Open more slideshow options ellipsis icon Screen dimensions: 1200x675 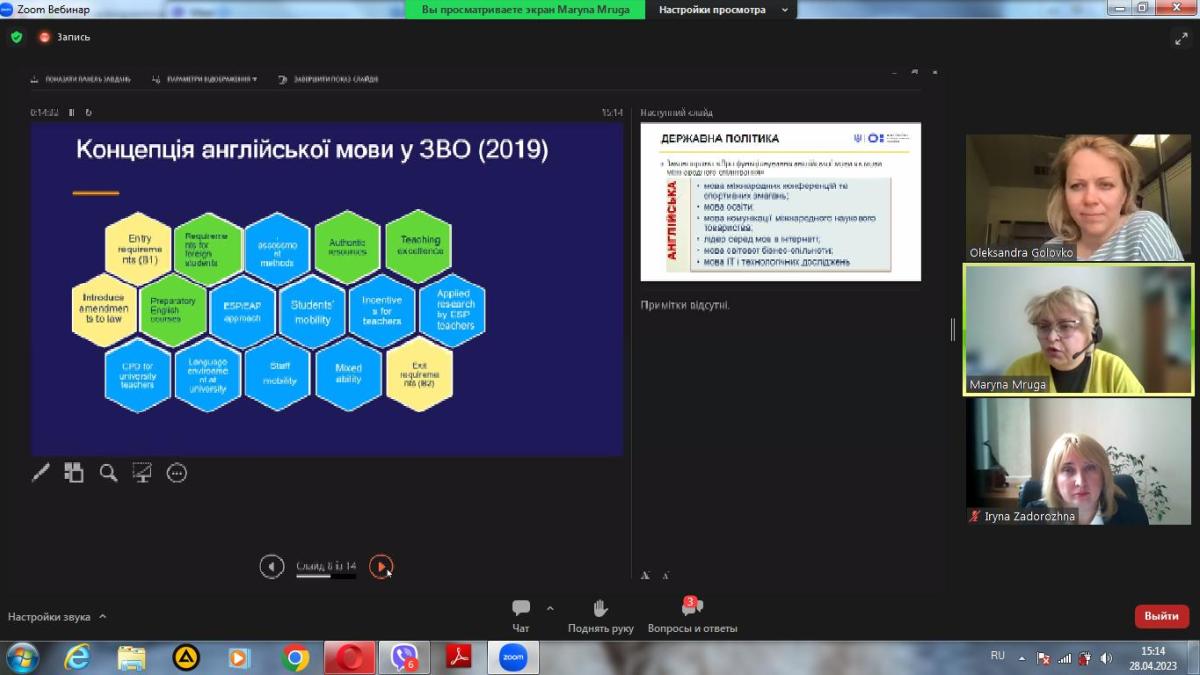pyautogui.click(x=177, y=473)
